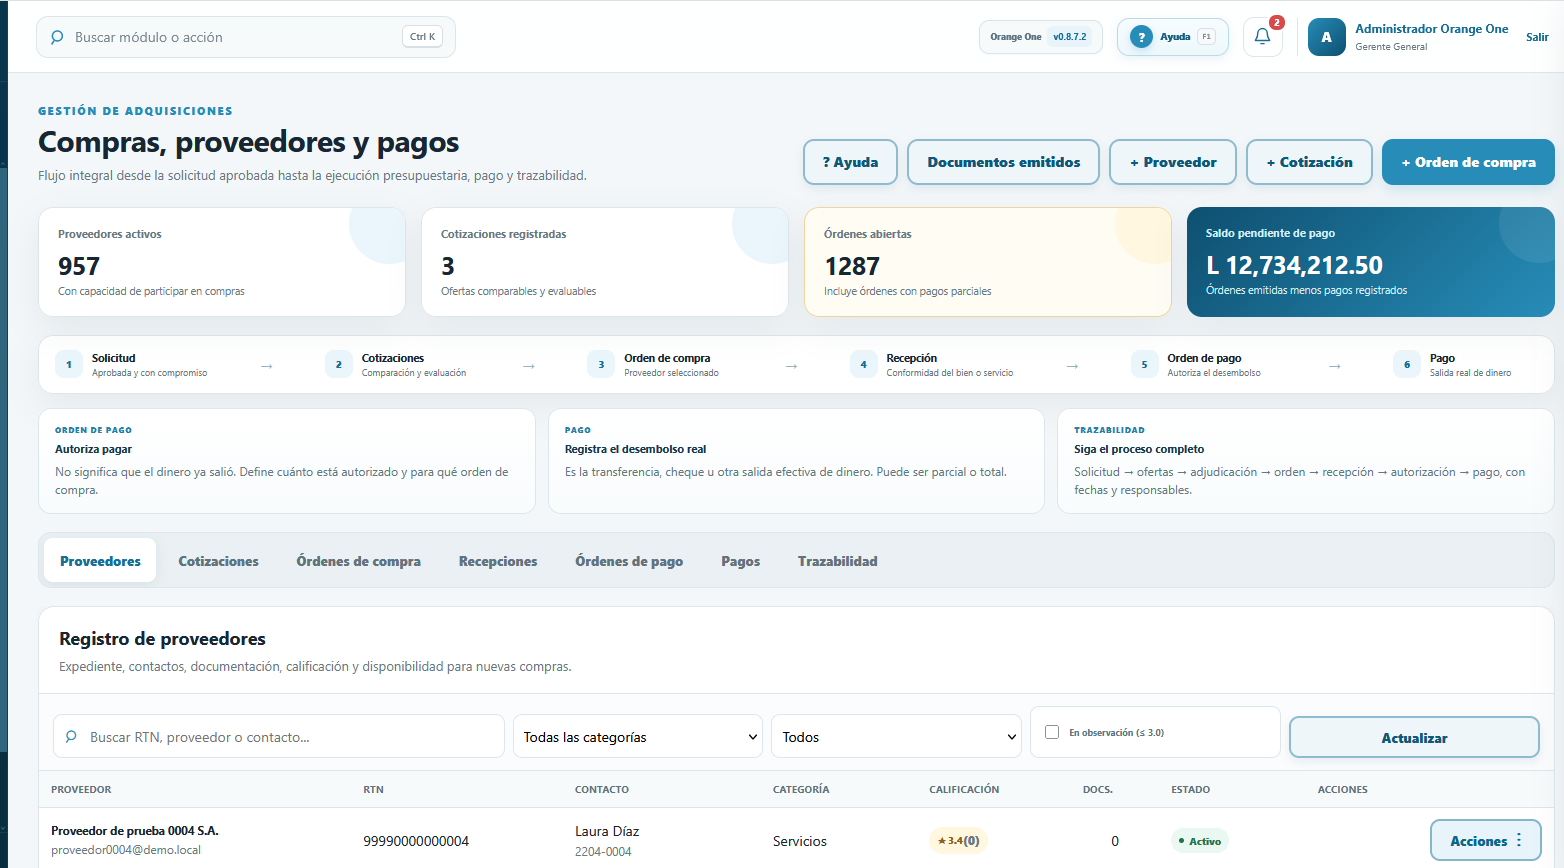Click step 4 Recepción number badge
Image resolution: width=1564 pixels, height=868 pixels.
tap(864, 365)
